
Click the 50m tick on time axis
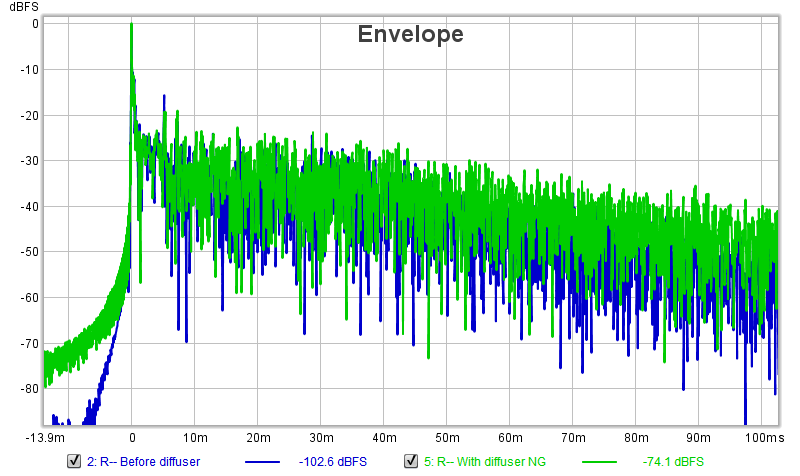tap(448, 438)
